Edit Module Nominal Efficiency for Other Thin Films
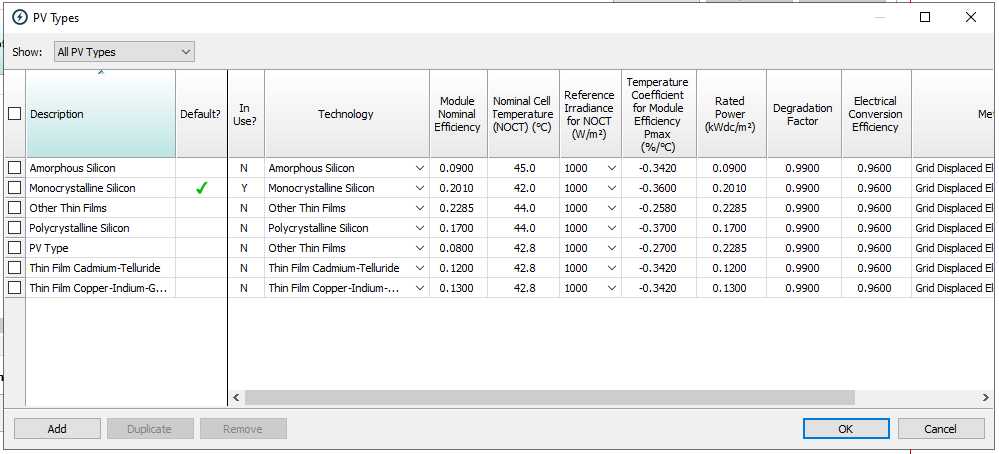 [457, 208]
